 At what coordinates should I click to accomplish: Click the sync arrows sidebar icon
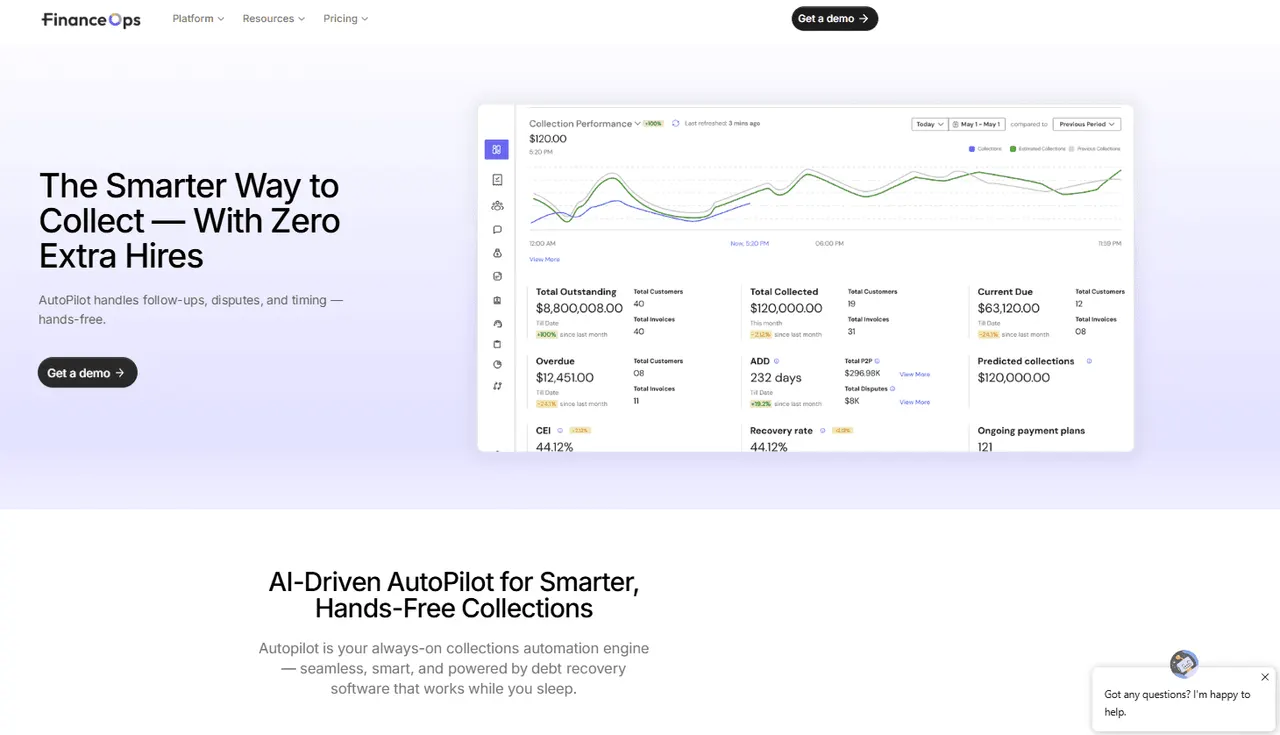pyautogui.click(x=497, y=386)
